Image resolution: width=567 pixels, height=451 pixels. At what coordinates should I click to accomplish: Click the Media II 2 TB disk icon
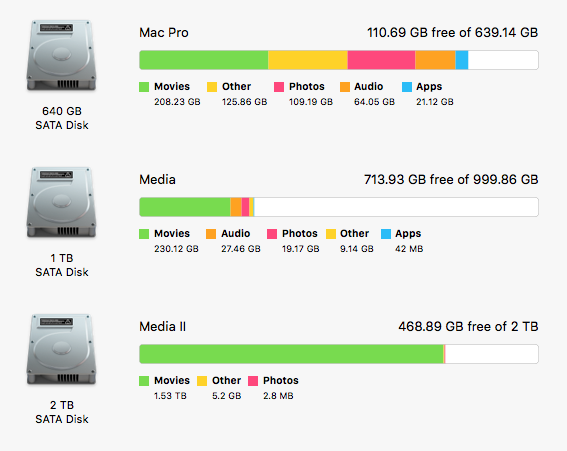(61, 349)
